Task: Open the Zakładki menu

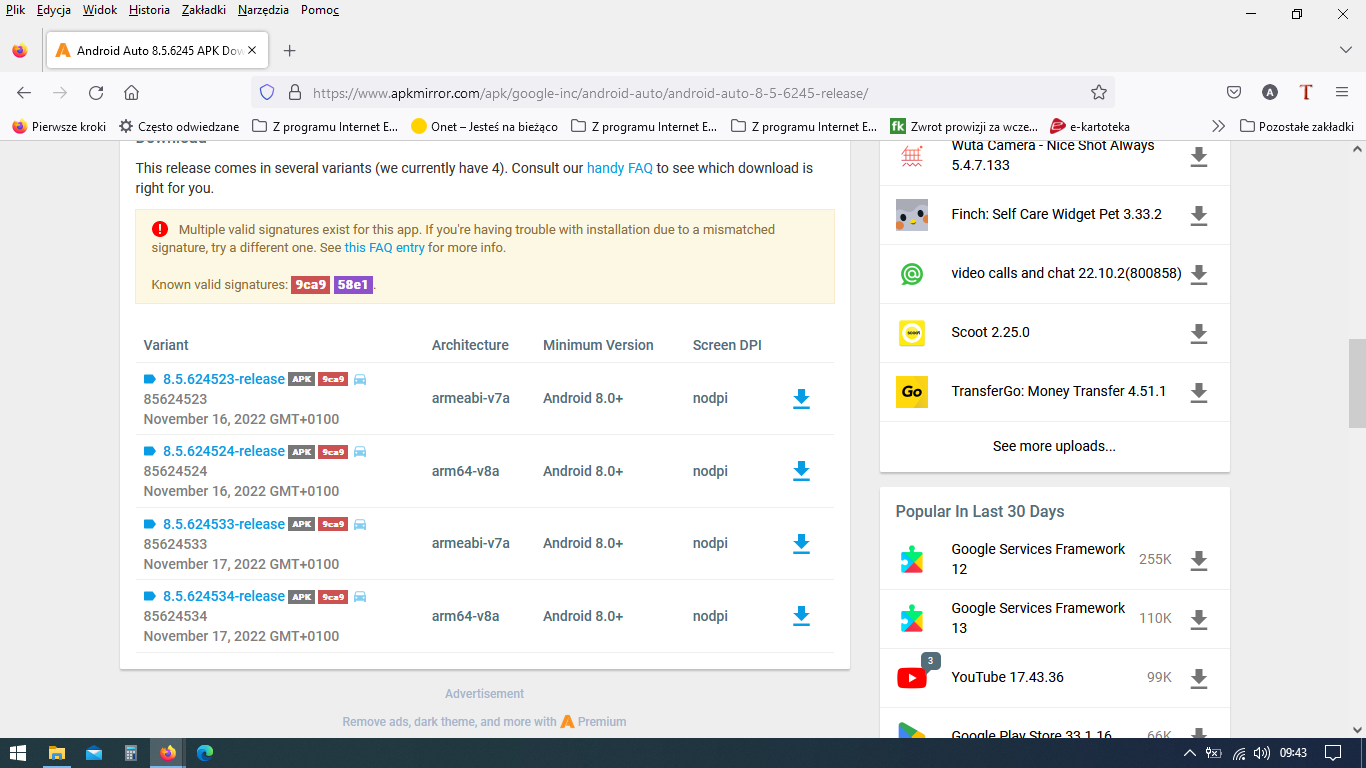Action: pos(204,10)
